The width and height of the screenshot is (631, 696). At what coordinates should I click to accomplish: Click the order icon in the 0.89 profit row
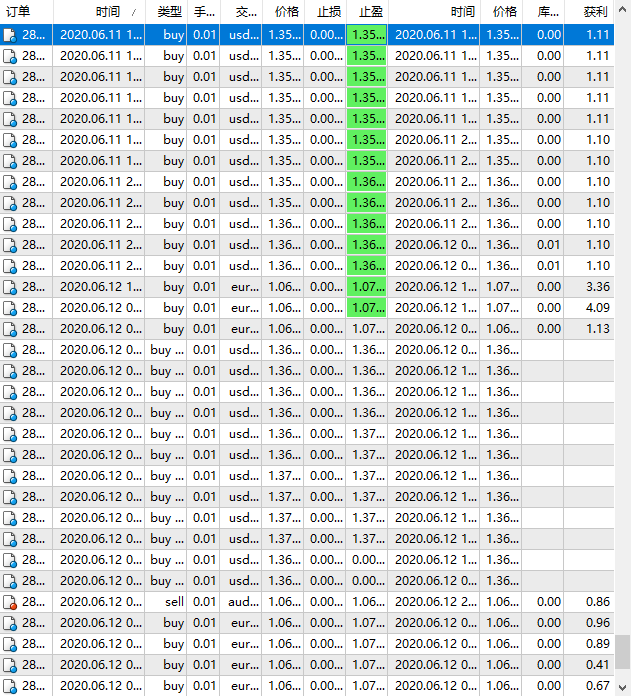coord(10,644)
